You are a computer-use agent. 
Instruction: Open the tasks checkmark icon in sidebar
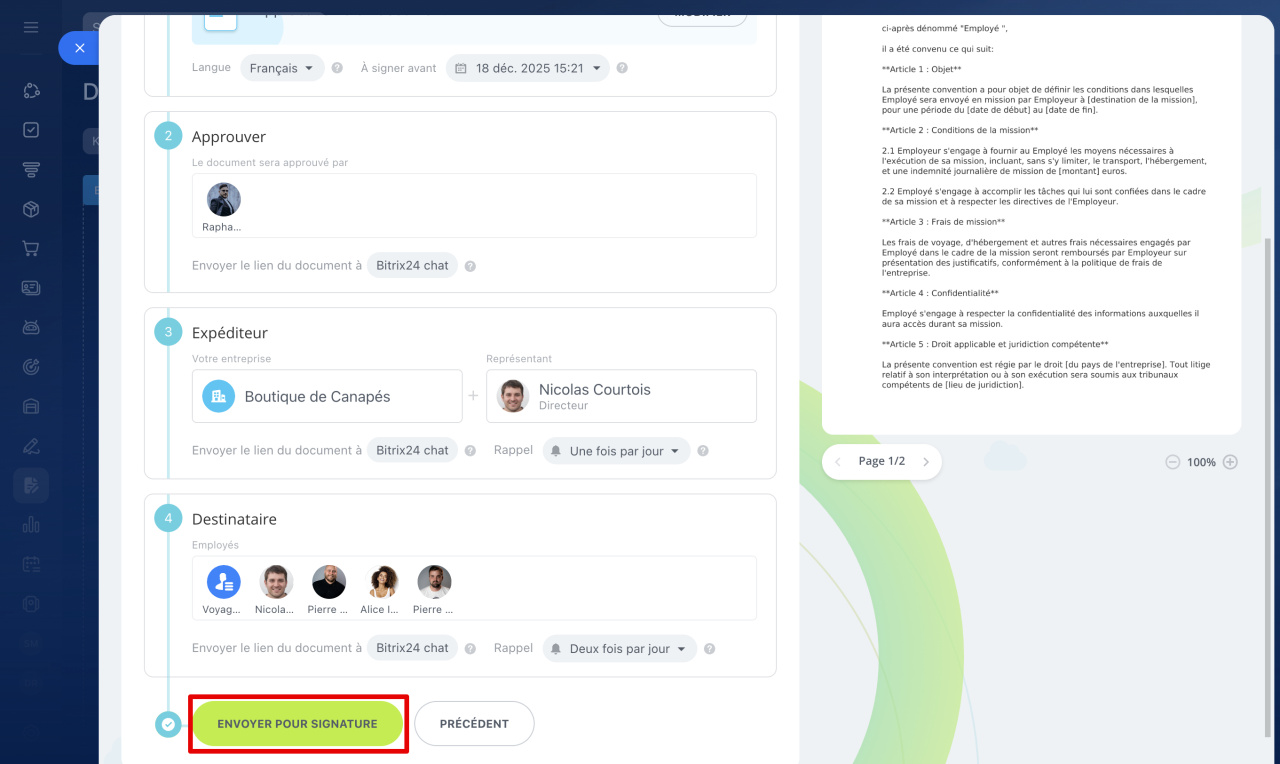coord(31,130)
